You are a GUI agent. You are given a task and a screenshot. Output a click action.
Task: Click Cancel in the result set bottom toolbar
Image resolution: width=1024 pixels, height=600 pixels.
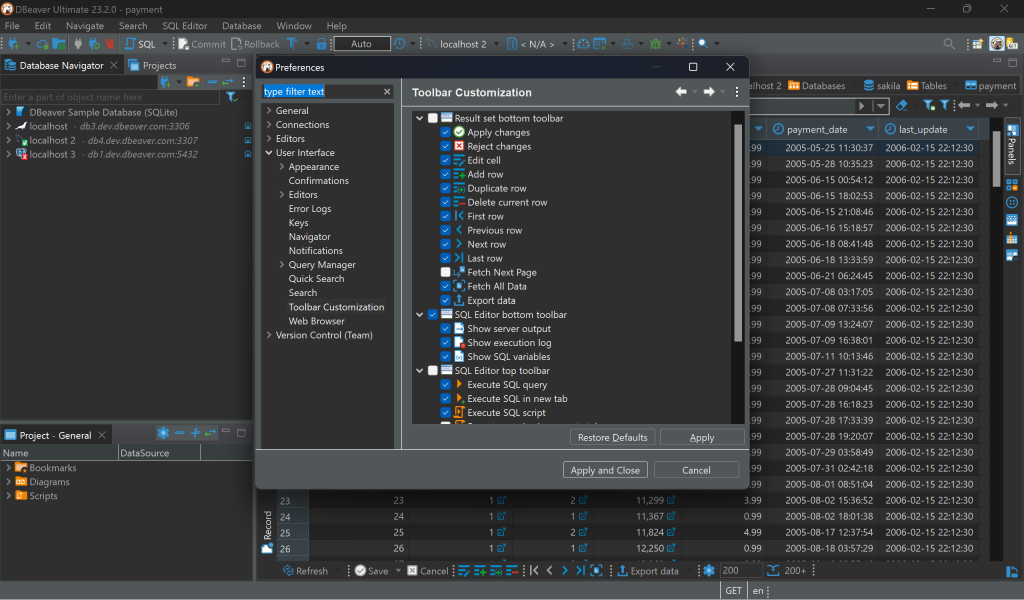[428, 571]
